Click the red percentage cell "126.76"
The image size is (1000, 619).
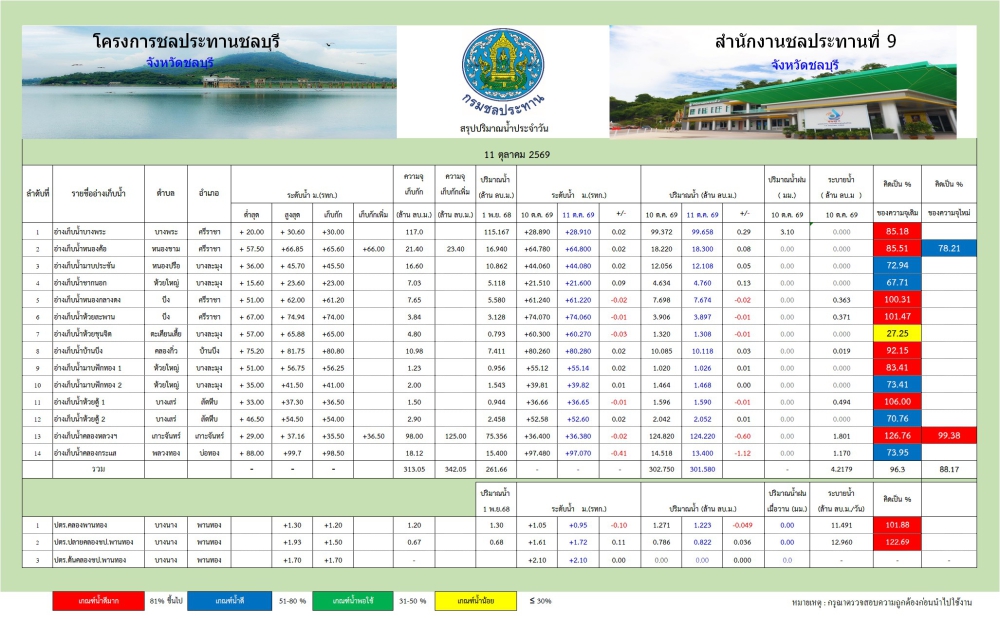(x=897, y=436)
